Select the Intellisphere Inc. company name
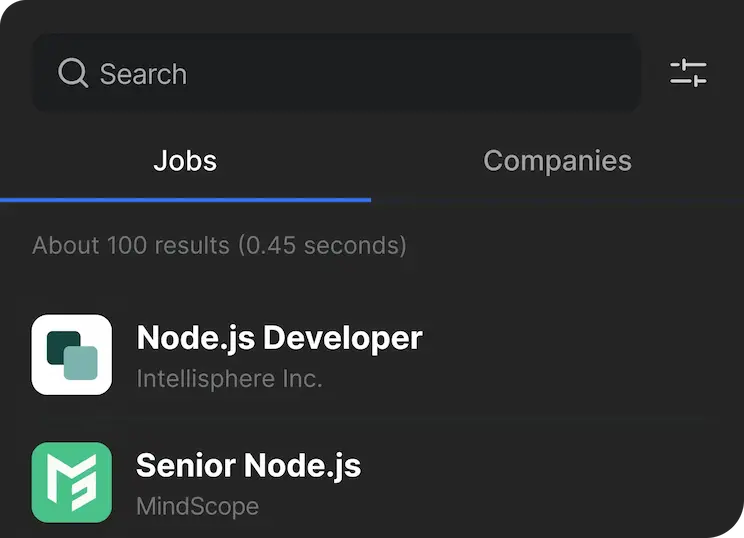 [x=229, y=379]
